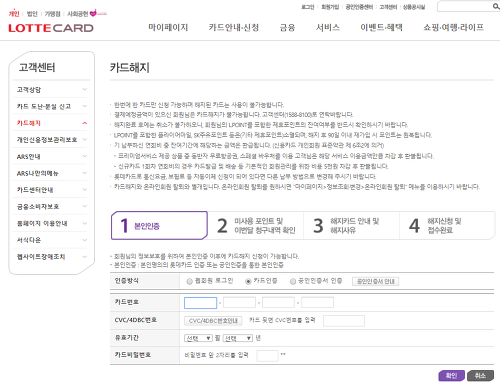Click ARS안내 sidebar item
500x390 pixels.
pos(29,156)
